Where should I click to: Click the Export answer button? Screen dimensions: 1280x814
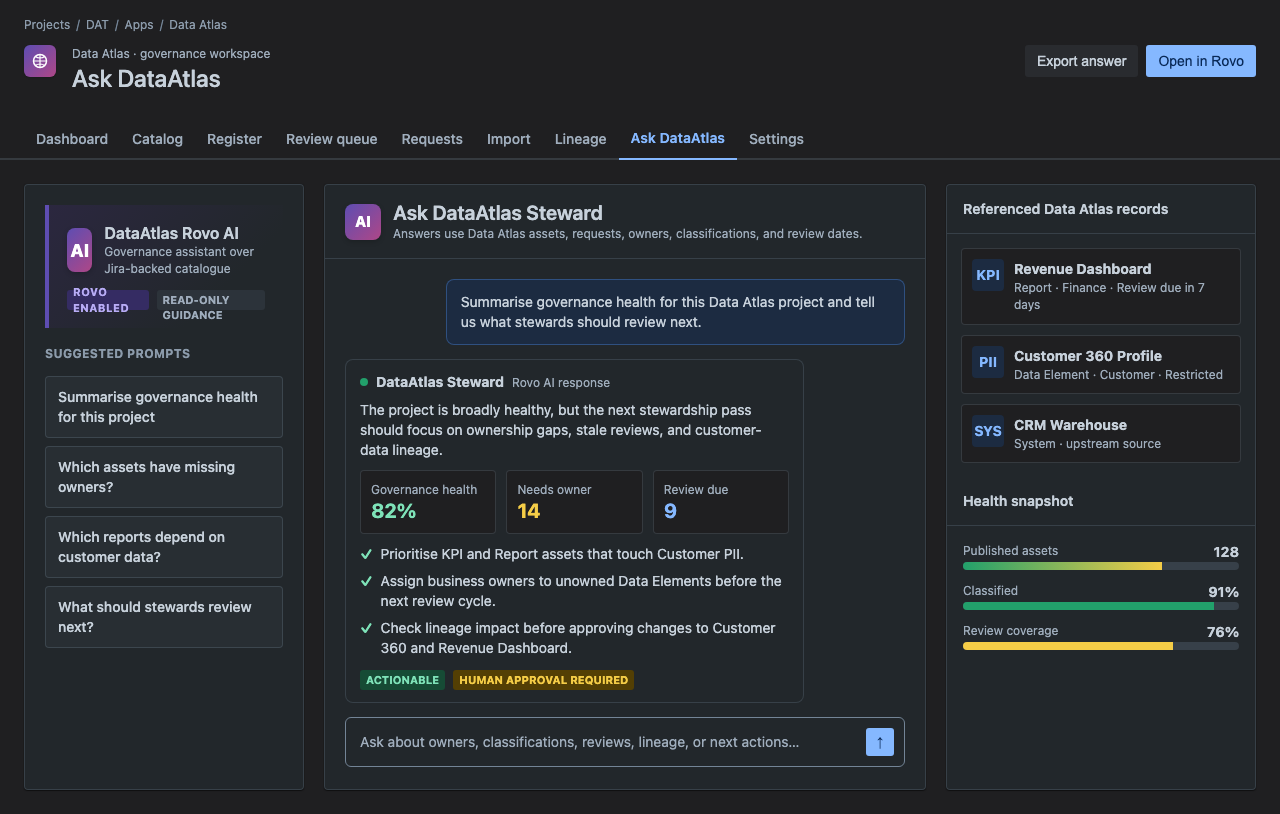(x=1082, y=61)
